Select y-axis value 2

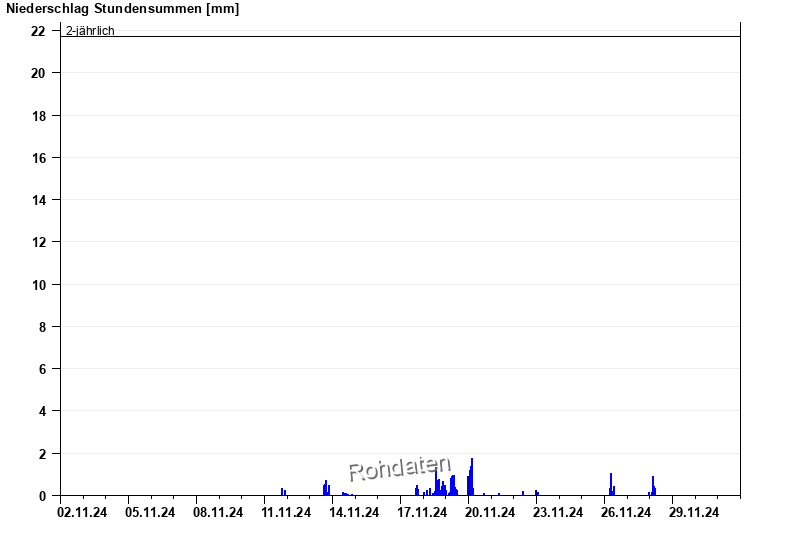[x=42, y=454]
